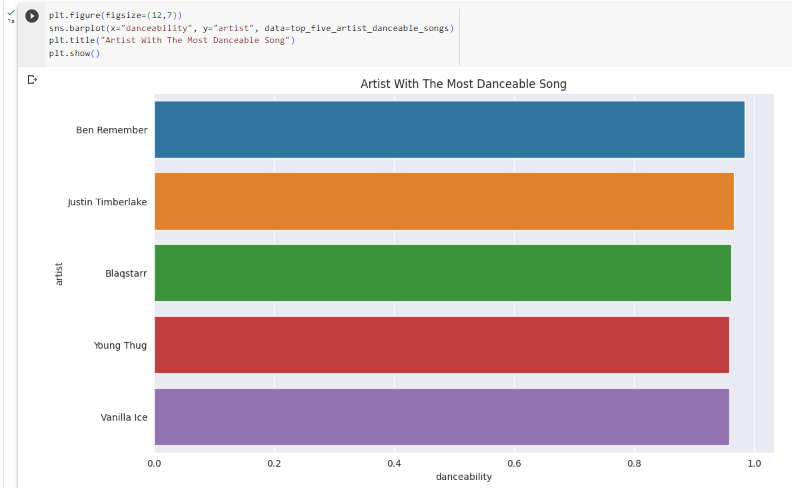Click the Justin Timberlake axis label
Screen dimensions: 792x488
(107, 202)
